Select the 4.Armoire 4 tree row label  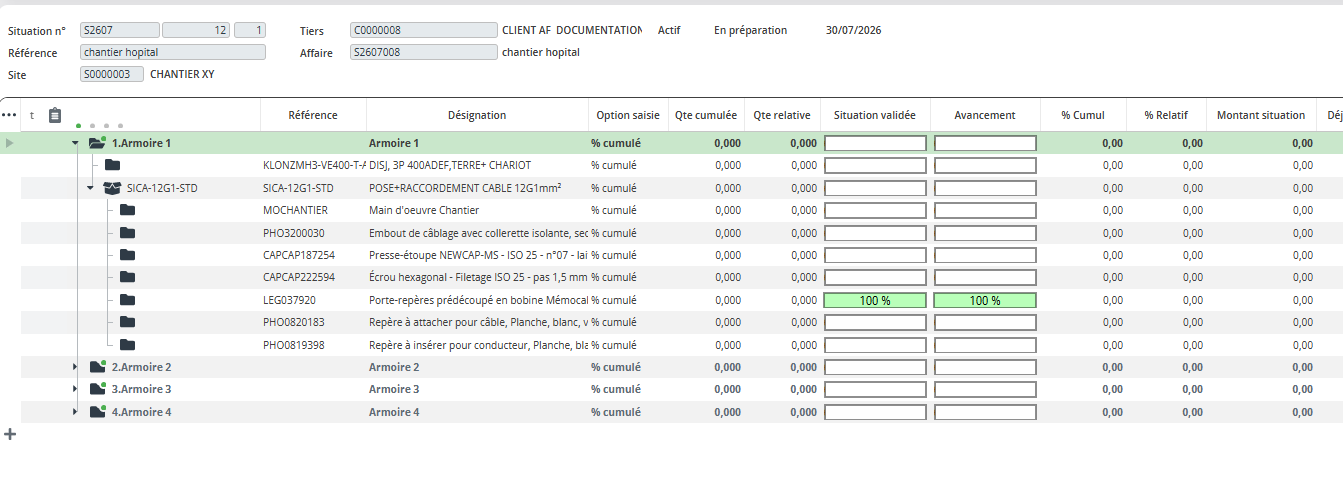[141, 412]
